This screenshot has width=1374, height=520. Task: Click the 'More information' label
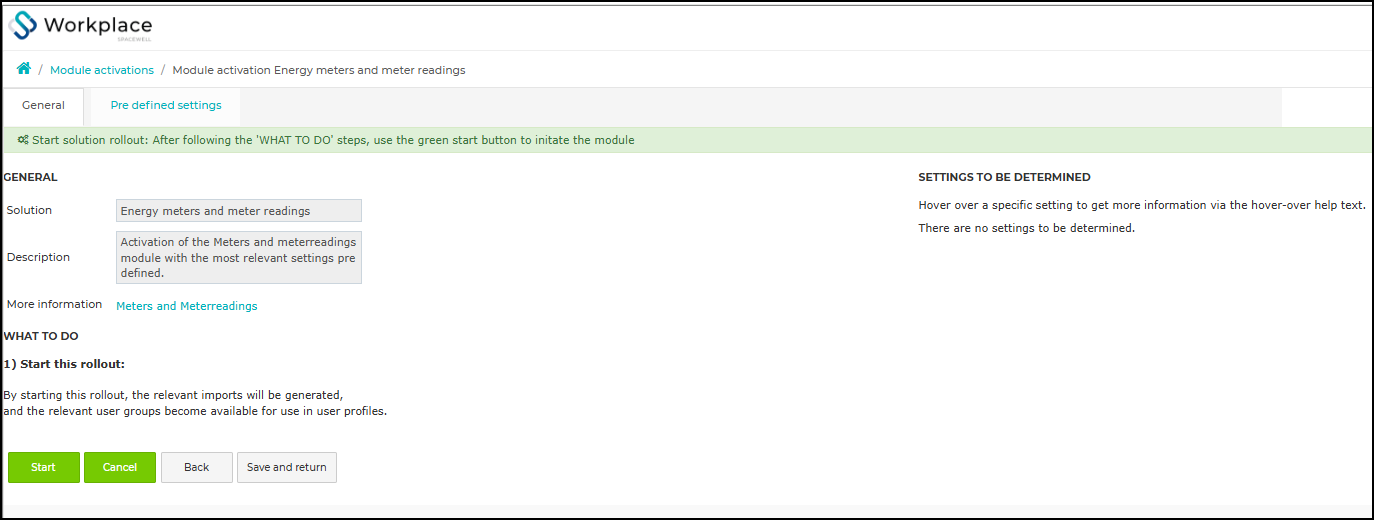point(55,304)
